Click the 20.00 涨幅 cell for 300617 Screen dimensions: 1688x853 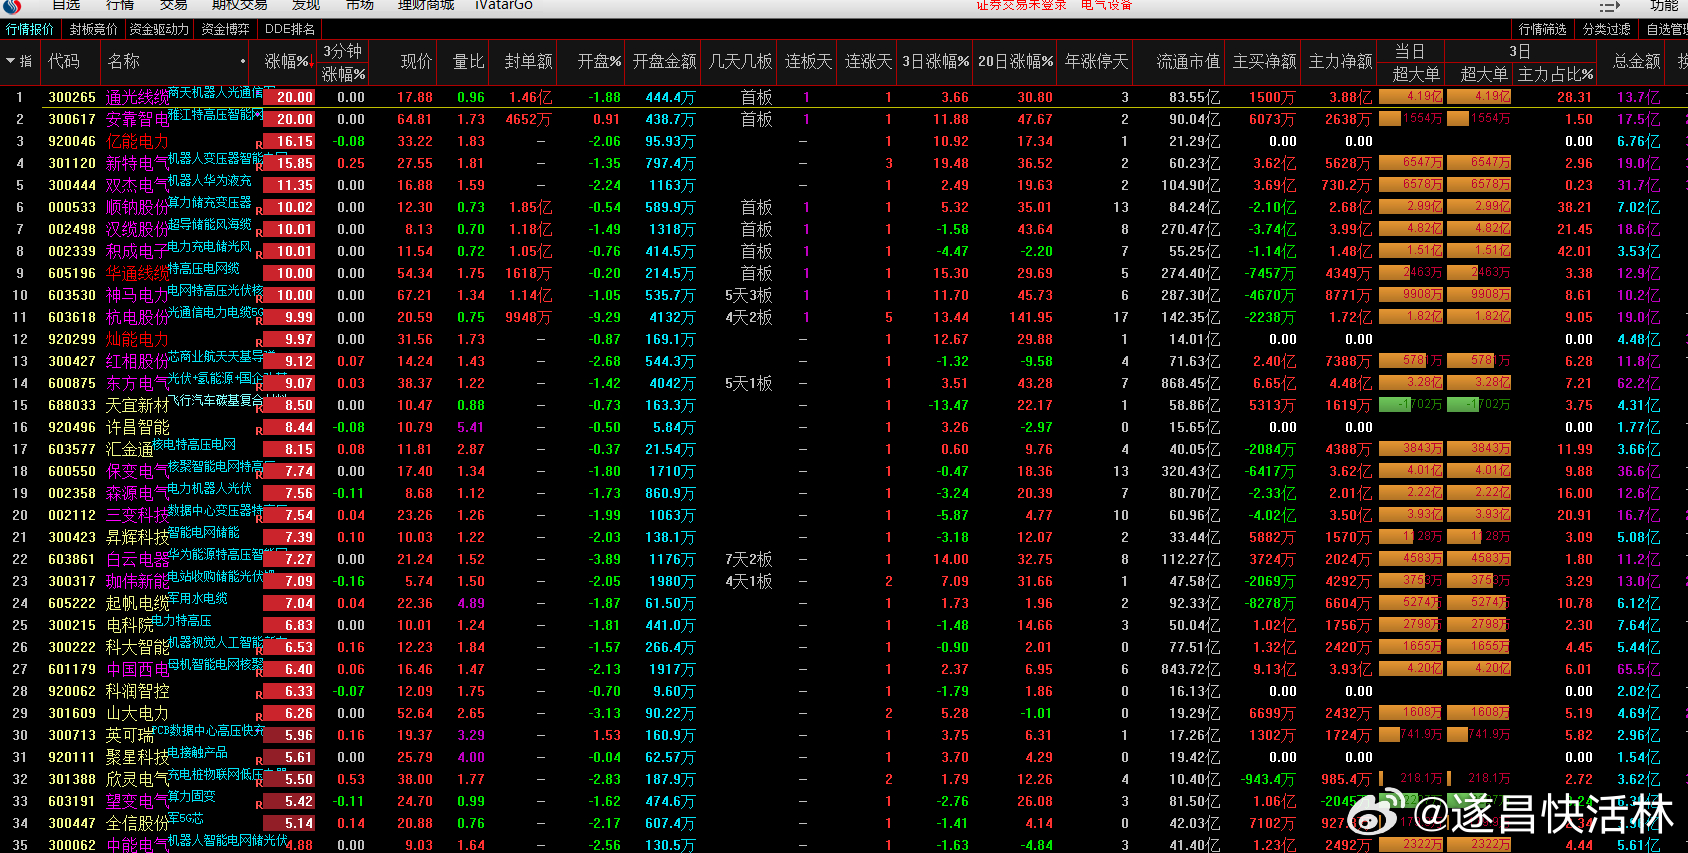[x=290, y=120]
